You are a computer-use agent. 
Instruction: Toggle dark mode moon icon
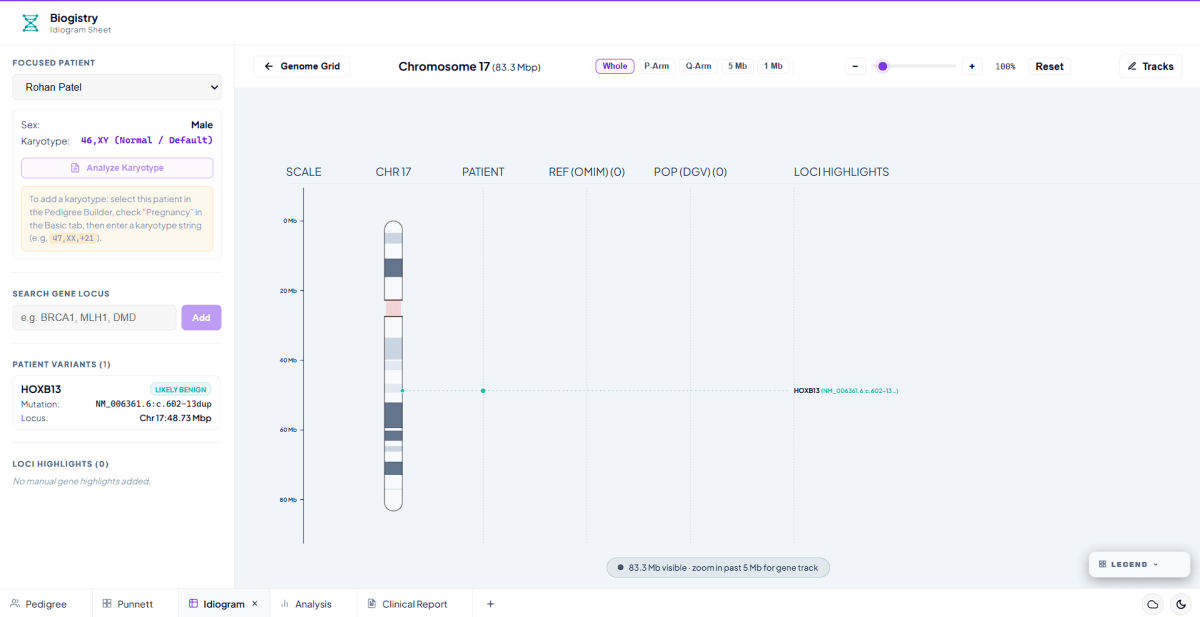click(x=1180, y=604)
